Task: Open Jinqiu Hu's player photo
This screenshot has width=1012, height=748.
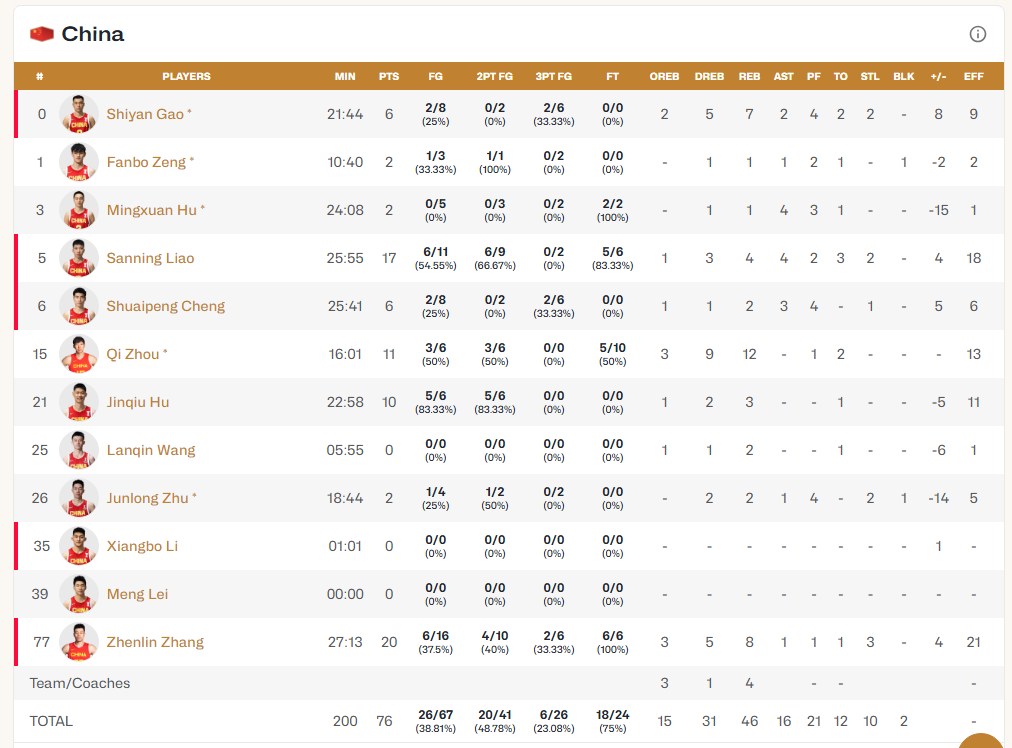Action: pyautogui.click(x=79, y=402)
